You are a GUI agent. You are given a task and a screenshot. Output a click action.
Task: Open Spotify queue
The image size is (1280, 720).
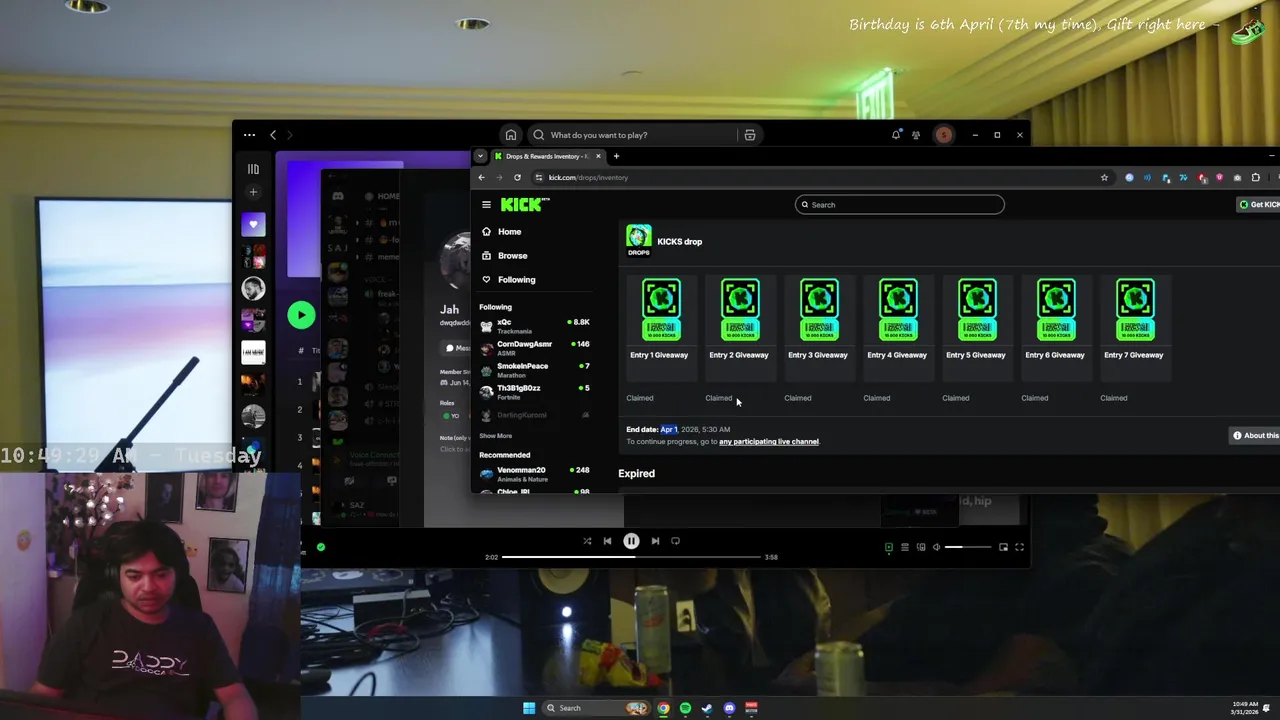click(x=905, y=547)
